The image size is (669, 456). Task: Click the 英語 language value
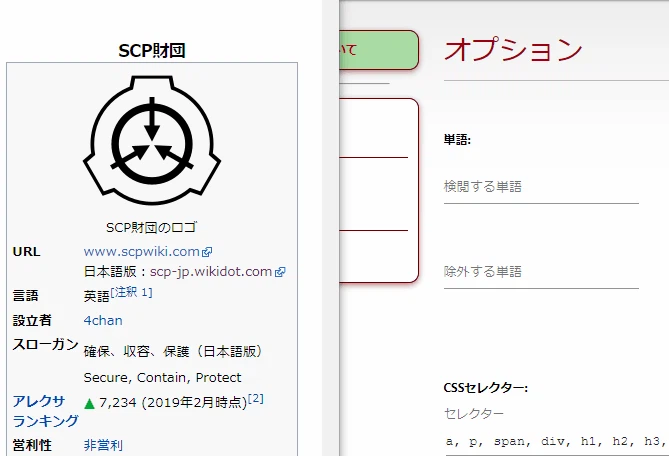point(96,296)
